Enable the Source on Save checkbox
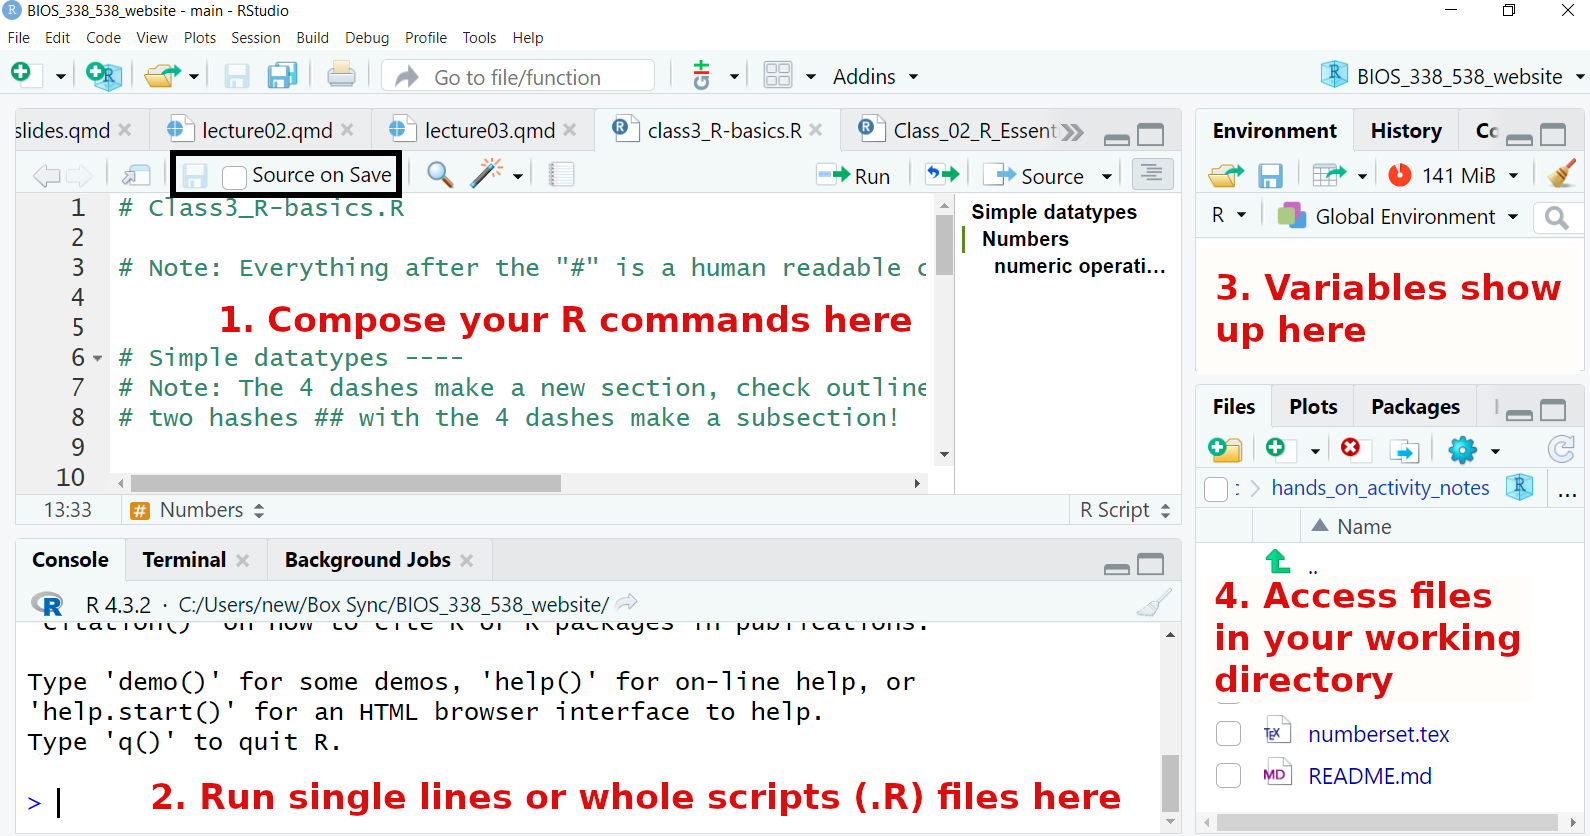 coord(235,177)
